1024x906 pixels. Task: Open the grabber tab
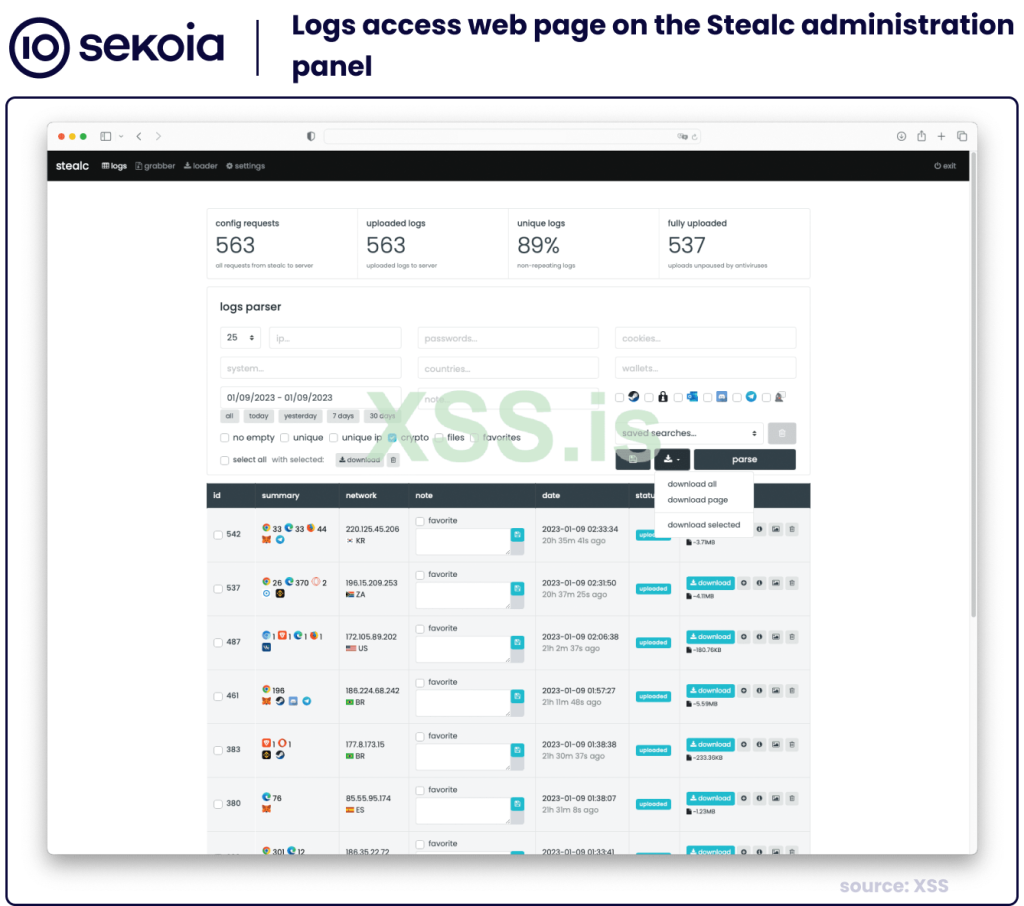(x=155, y=166)
